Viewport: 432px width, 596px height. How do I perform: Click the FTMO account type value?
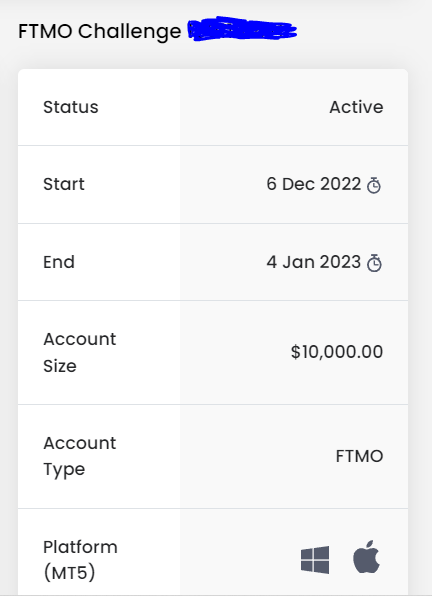(x=359, y=456)
